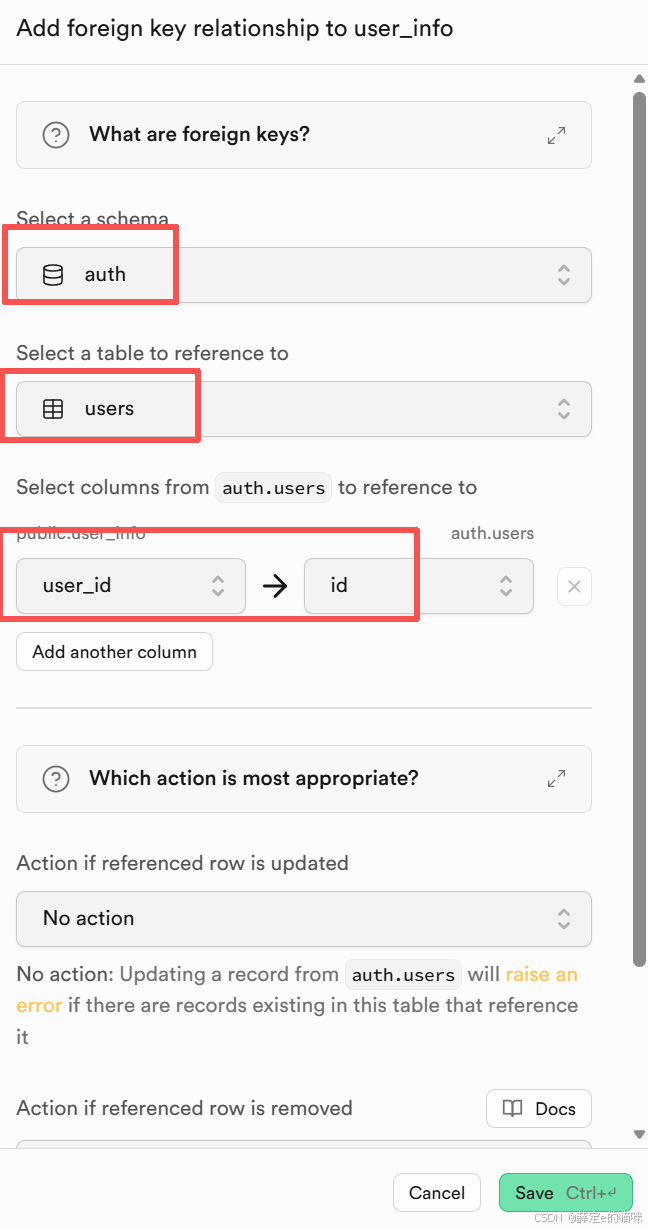Open the users table reference dropdown
The image size is (648, 1229).
[303, 409]
